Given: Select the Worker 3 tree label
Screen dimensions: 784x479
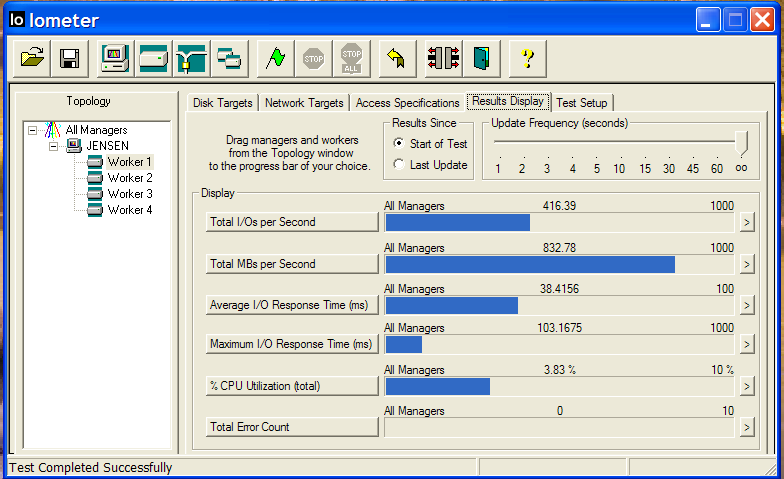Looking at the screenshot, I should tap(130, 194).
